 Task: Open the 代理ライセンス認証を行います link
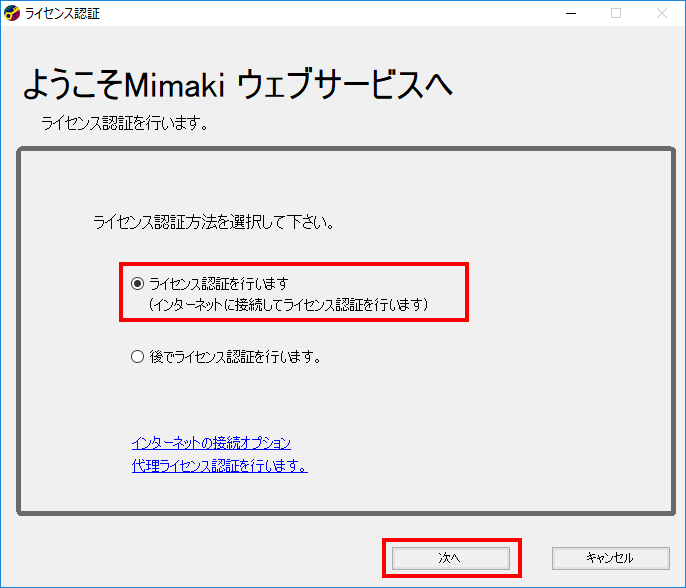pos(220,466)
